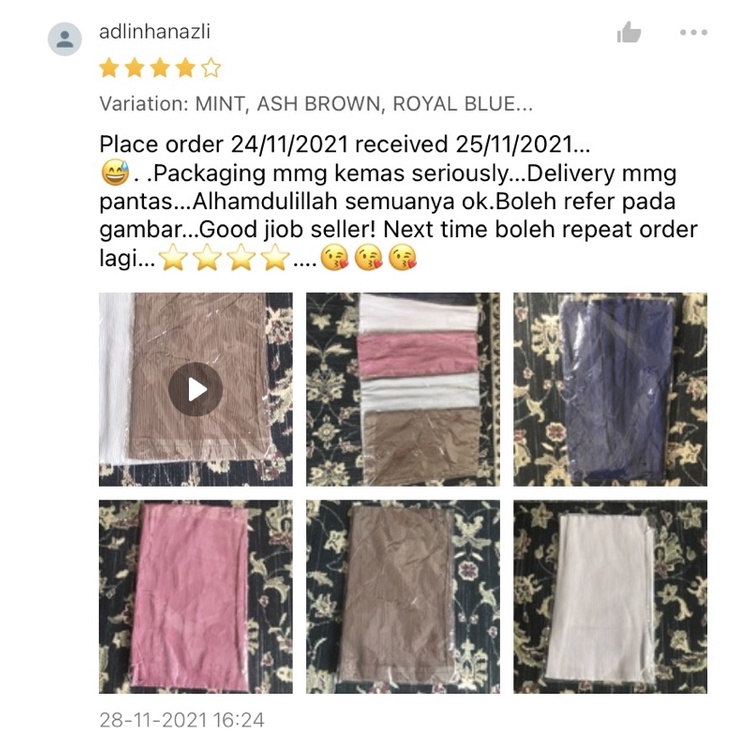750x750 pixels.
Task: Open the pink fabric photo
Action: click(x=196, y=596)
